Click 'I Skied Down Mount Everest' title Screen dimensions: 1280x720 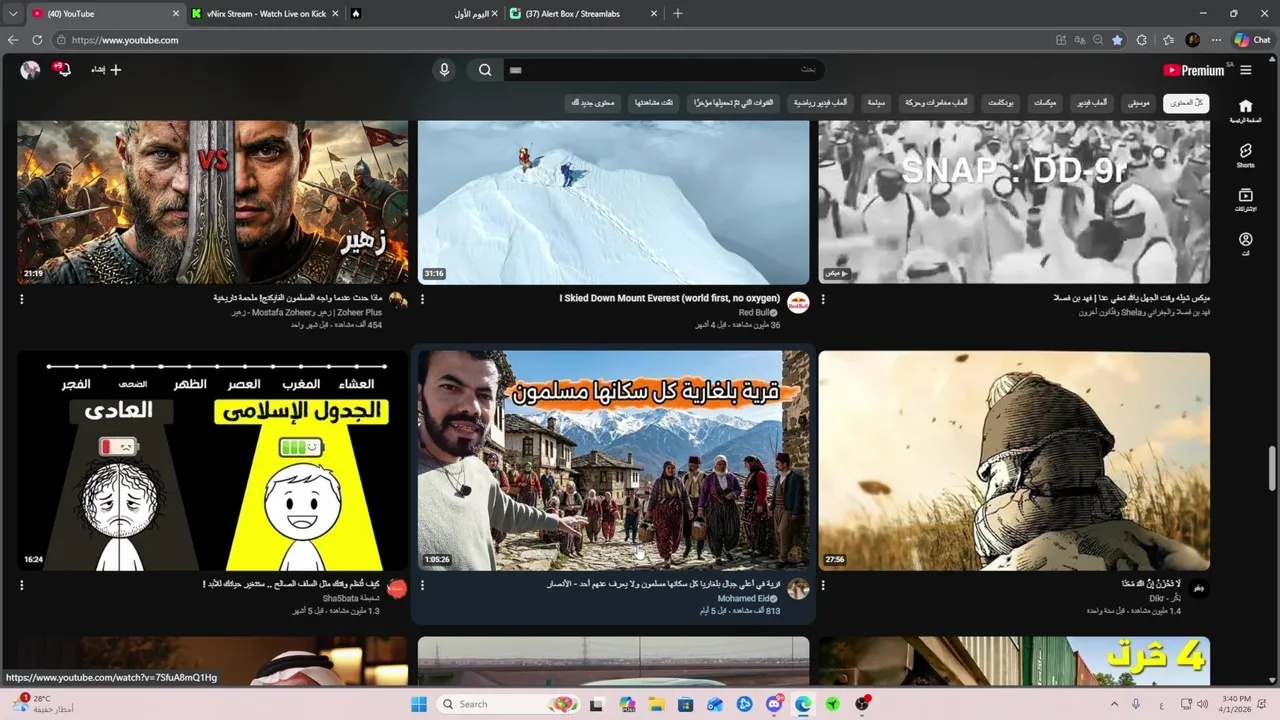[x=670, y=298]
